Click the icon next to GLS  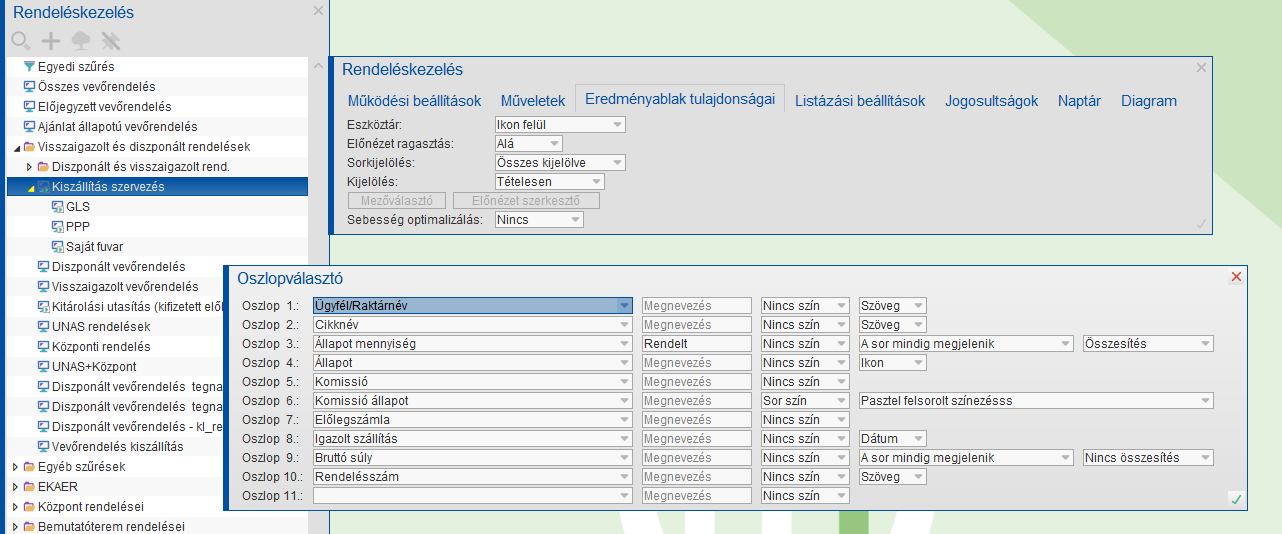coord(57,207)
